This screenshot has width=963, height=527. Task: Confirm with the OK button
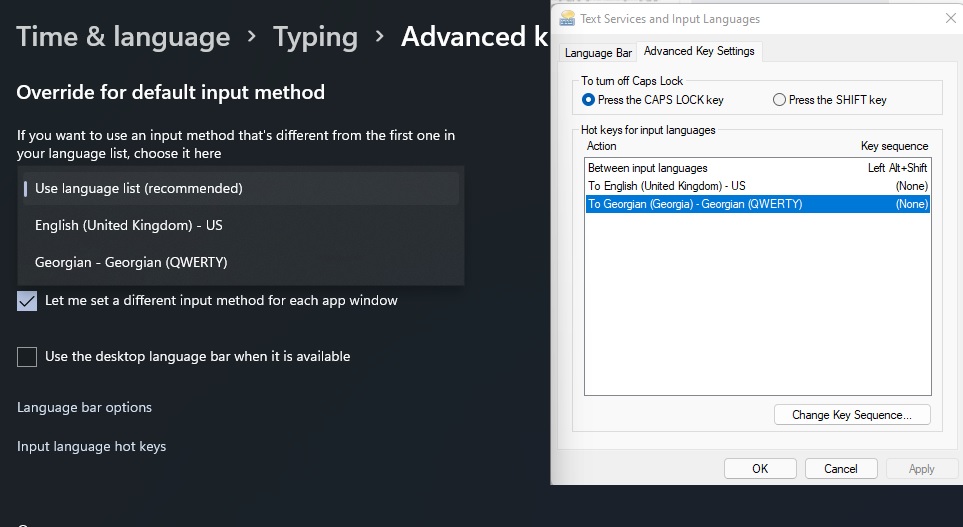pos(760,469)
